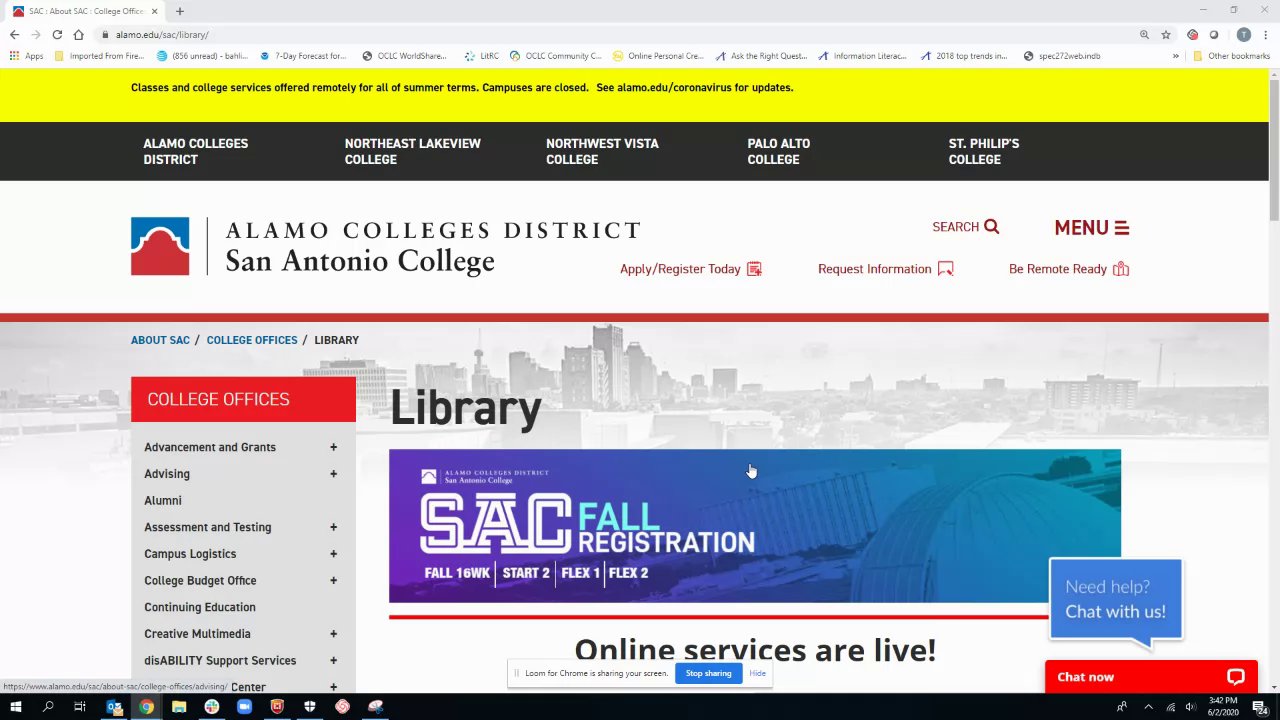
Task: Go to Northeast Lakeview College
Action: (412, 151)
